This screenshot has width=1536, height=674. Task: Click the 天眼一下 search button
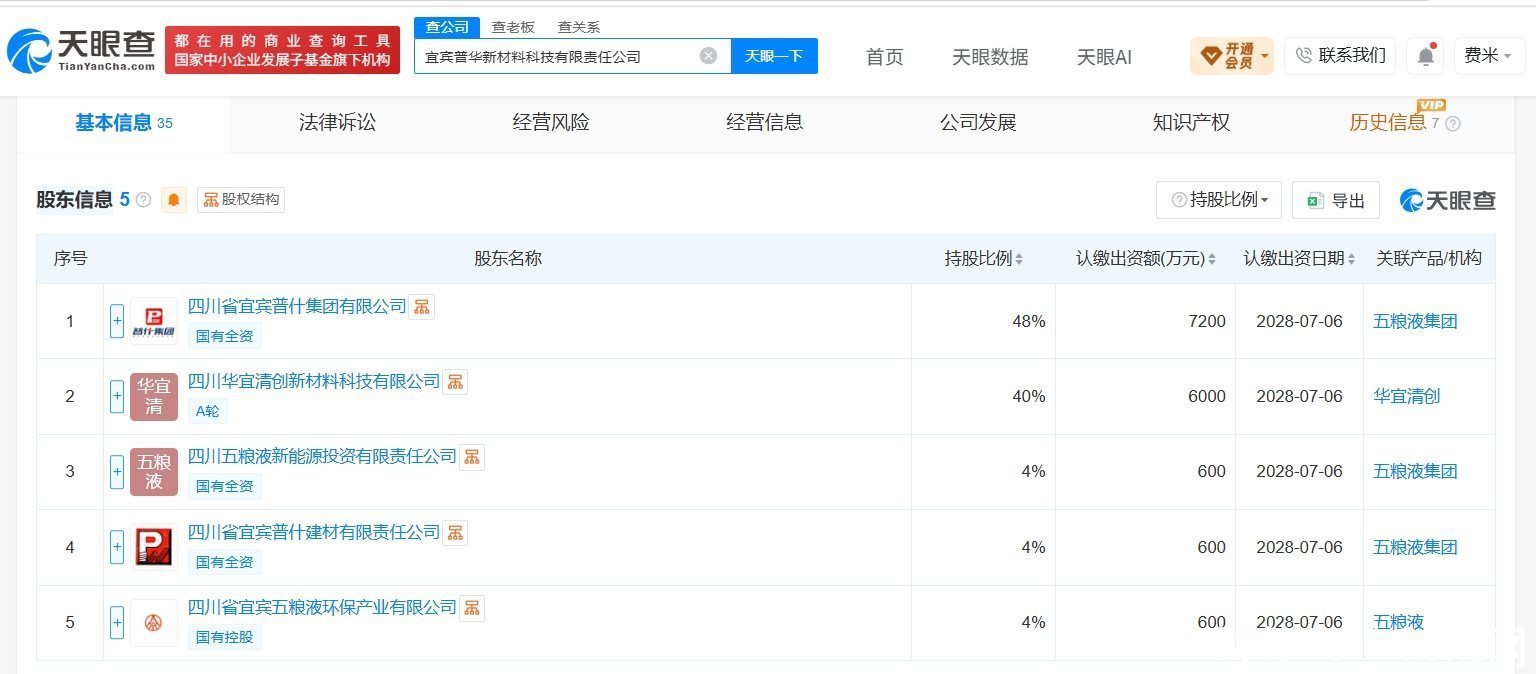pos(774,56)
